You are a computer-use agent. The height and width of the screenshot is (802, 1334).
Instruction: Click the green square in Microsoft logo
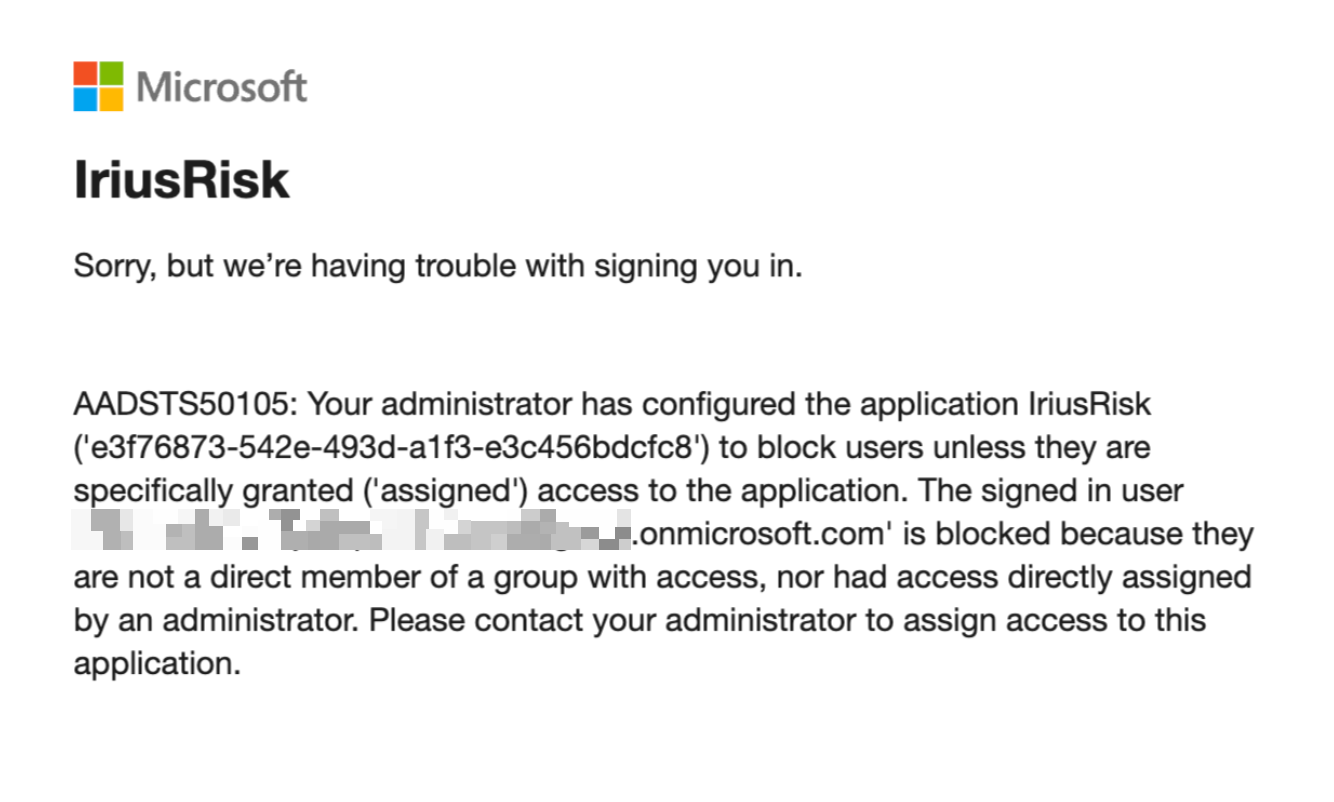click(x=111, y=73)
